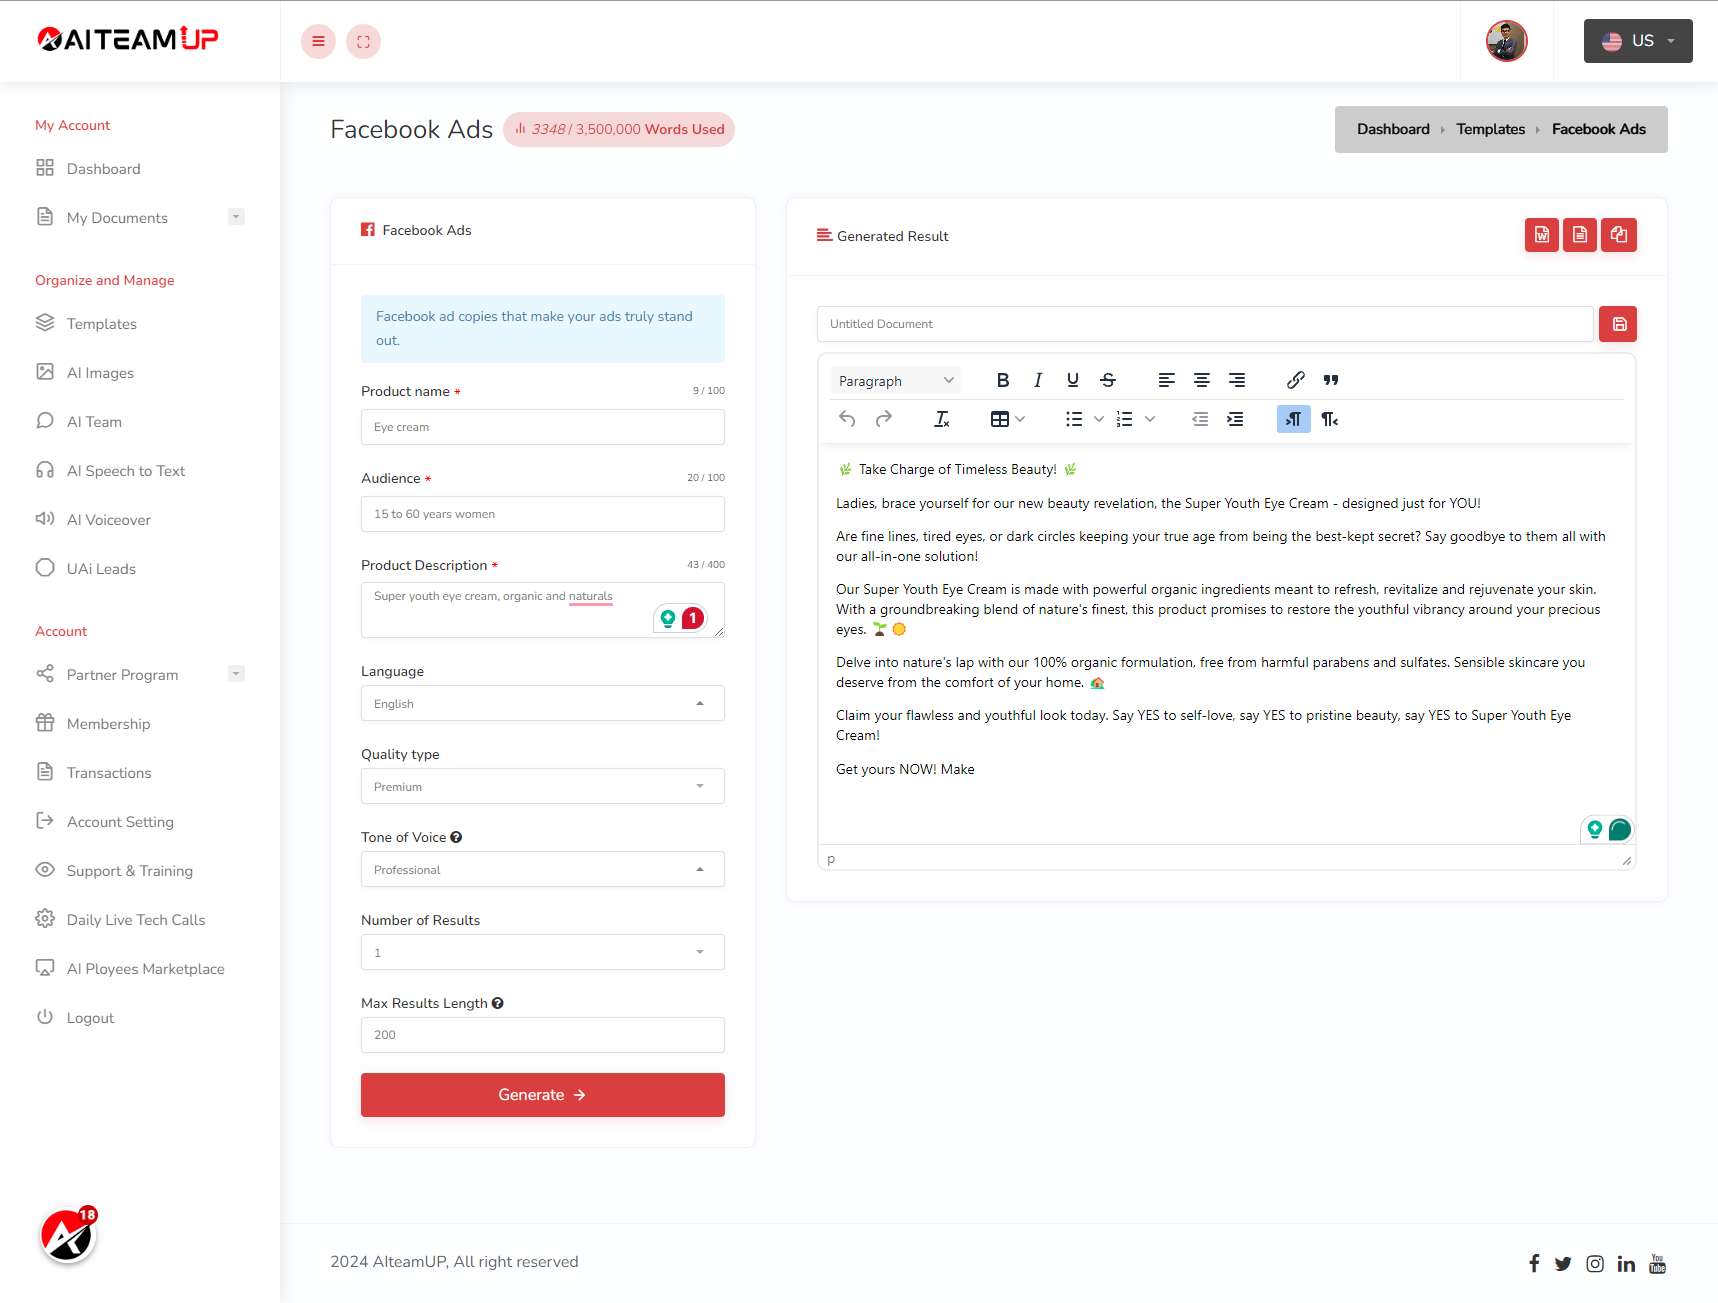Click Dashboard in the breadcrumb
This screenshot has height=1303, width=1718.
coord(1393,129)
